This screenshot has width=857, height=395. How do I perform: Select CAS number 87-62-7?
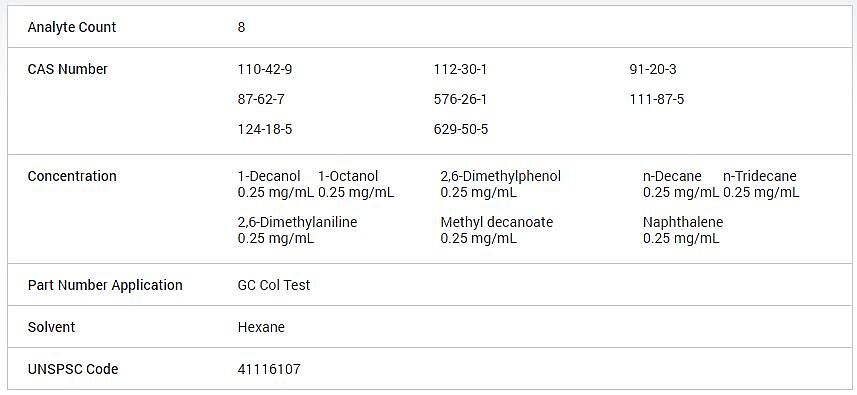click(x=261, y=99)
